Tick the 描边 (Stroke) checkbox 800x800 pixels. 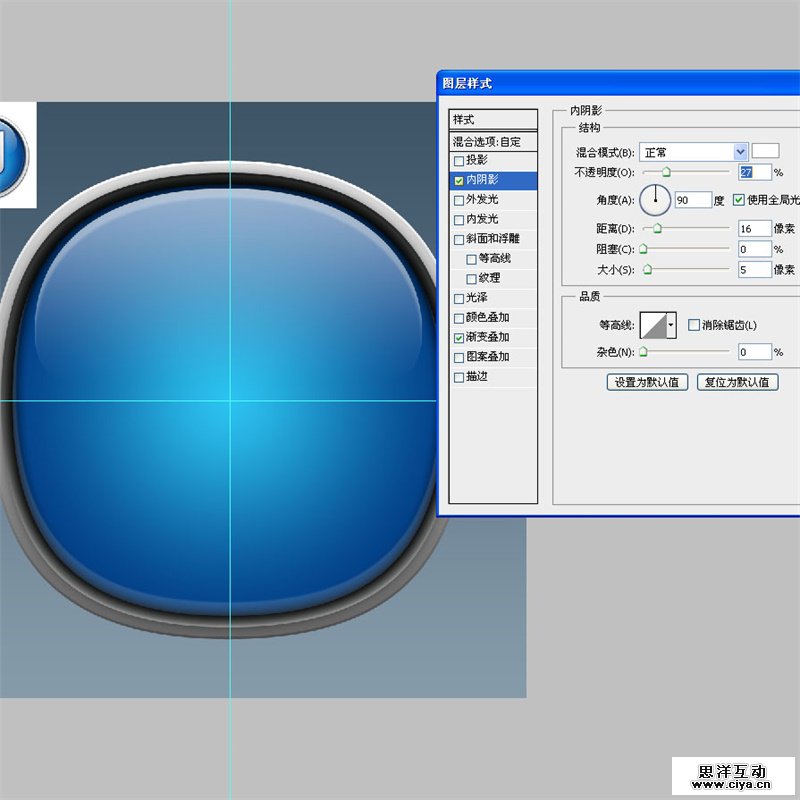[459, 378]
